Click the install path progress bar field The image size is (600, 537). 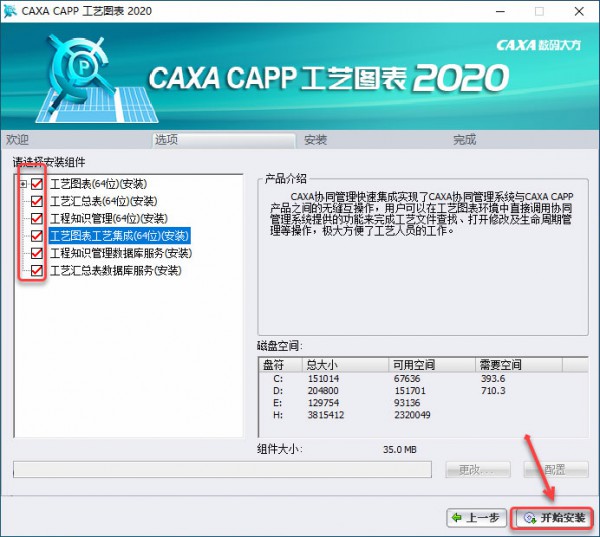coord(222,469)
